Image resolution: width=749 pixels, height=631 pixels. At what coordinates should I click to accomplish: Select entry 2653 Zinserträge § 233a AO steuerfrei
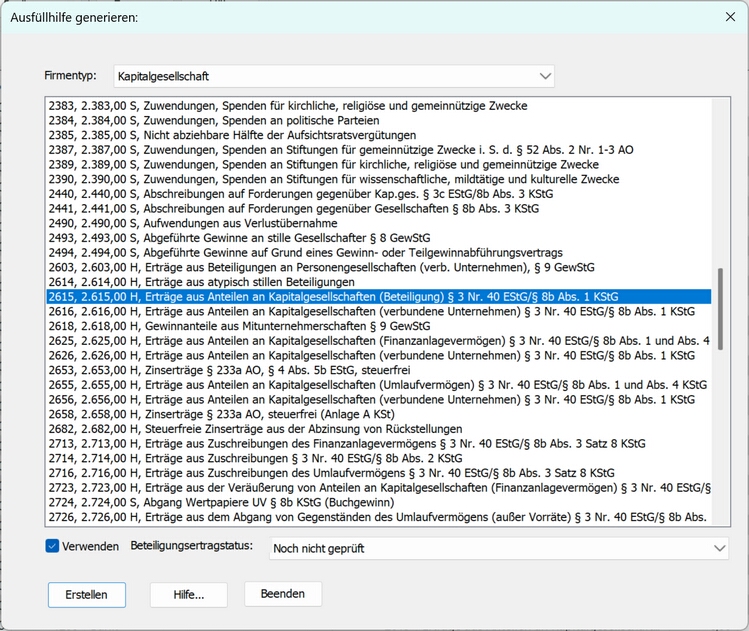379,370
